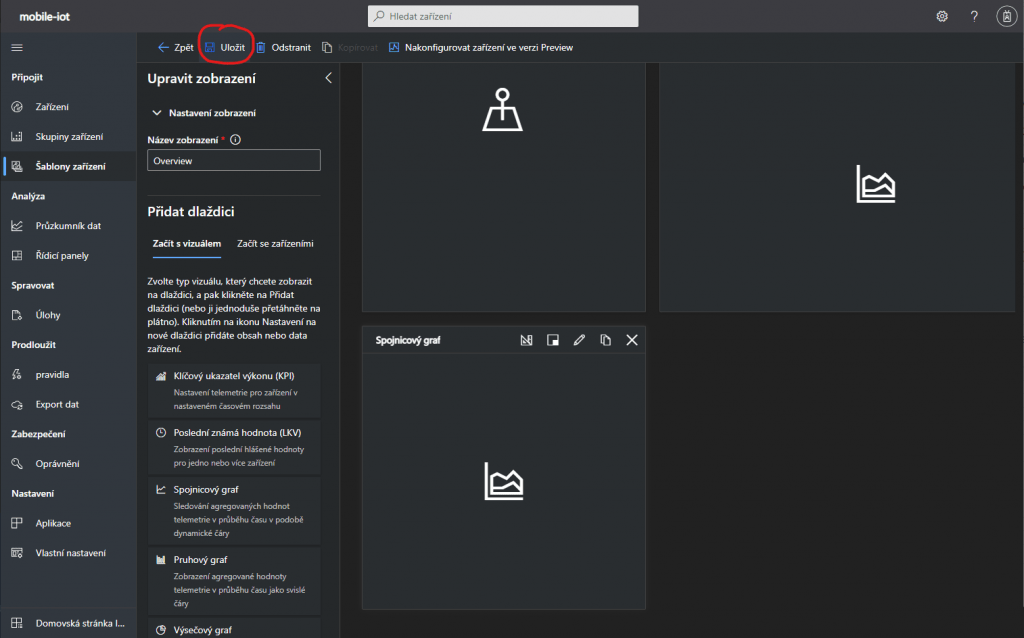The image size is (1024, 638).
Task: Click the Název zobrazení input field
Action: click(x=233, y=160)
